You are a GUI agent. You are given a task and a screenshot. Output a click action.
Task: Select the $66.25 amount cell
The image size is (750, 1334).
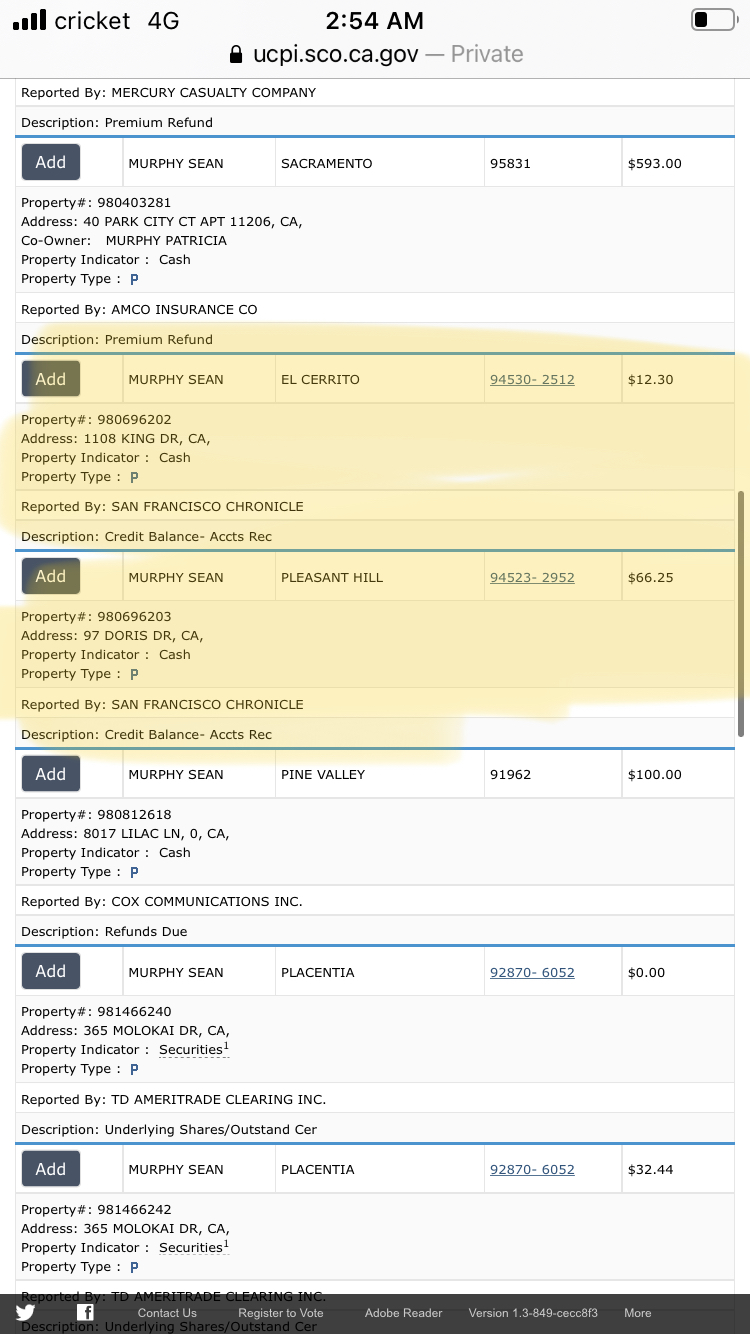pos(677,577)
